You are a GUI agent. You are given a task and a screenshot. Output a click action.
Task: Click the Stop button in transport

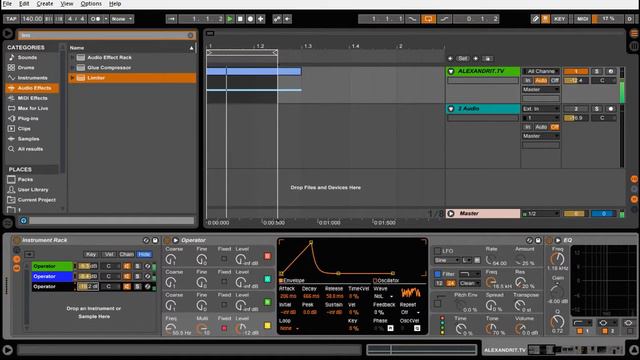(240, 19)
